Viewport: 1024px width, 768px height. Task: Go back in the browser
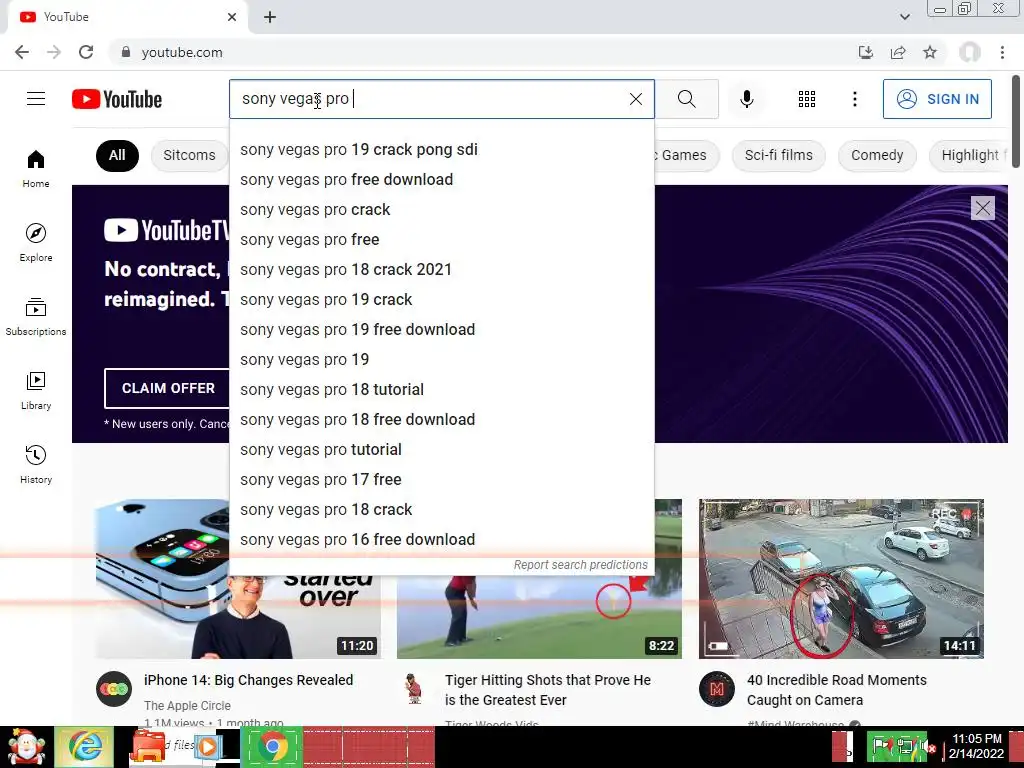[x=22, y=52]
